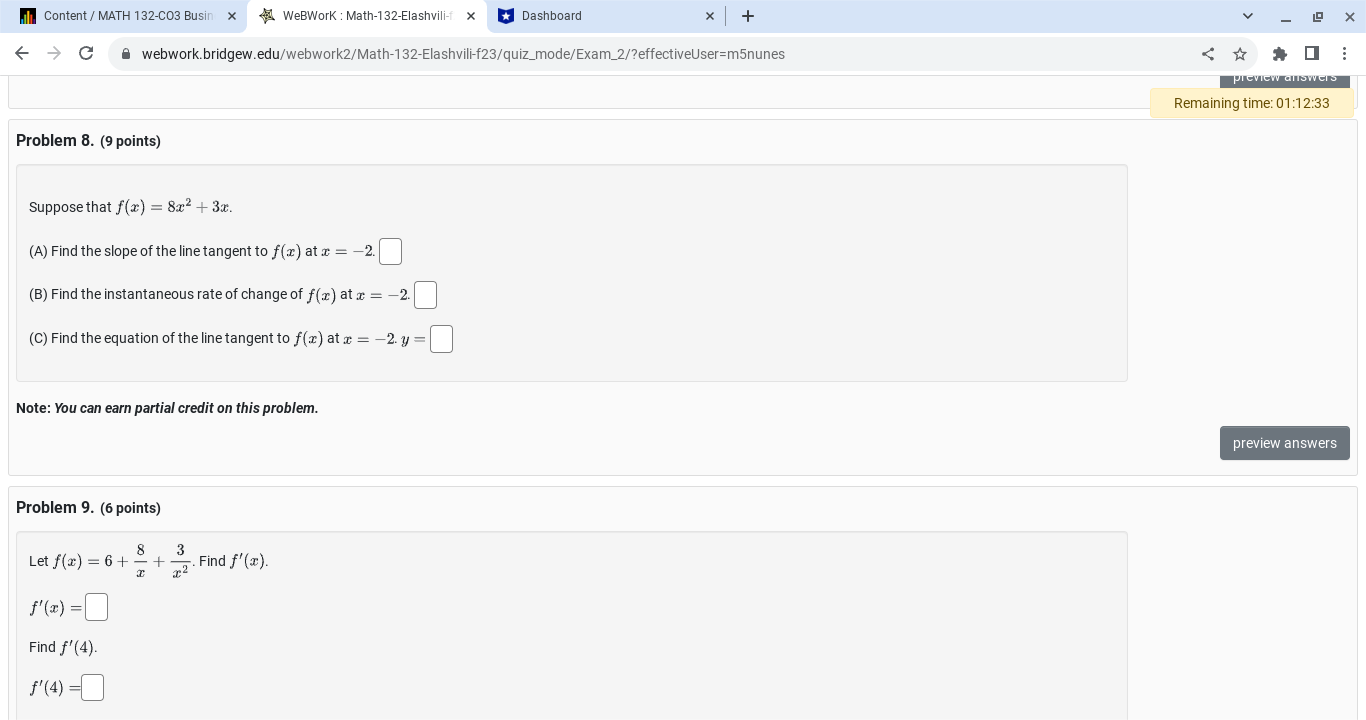Click the Brightspace logo on the Dashboard tab

[x=505, y=16]
